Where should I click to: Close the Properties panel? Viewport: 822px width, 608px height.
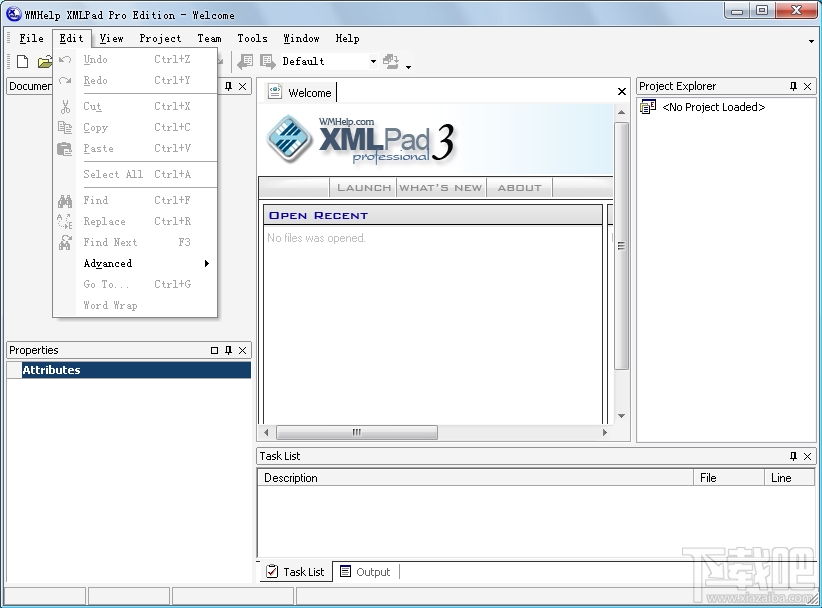[242, 350]
